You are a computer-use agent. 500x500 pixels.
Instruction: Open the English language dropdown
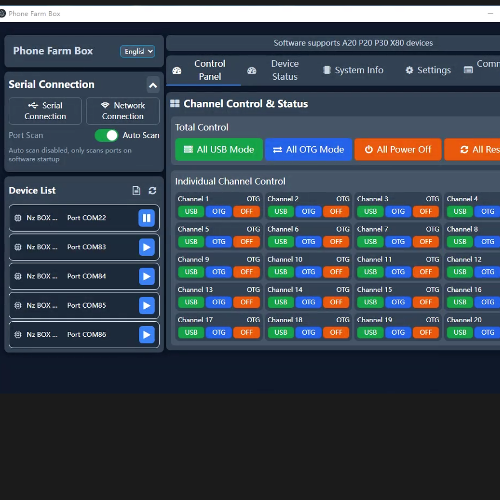click(138, 51)
